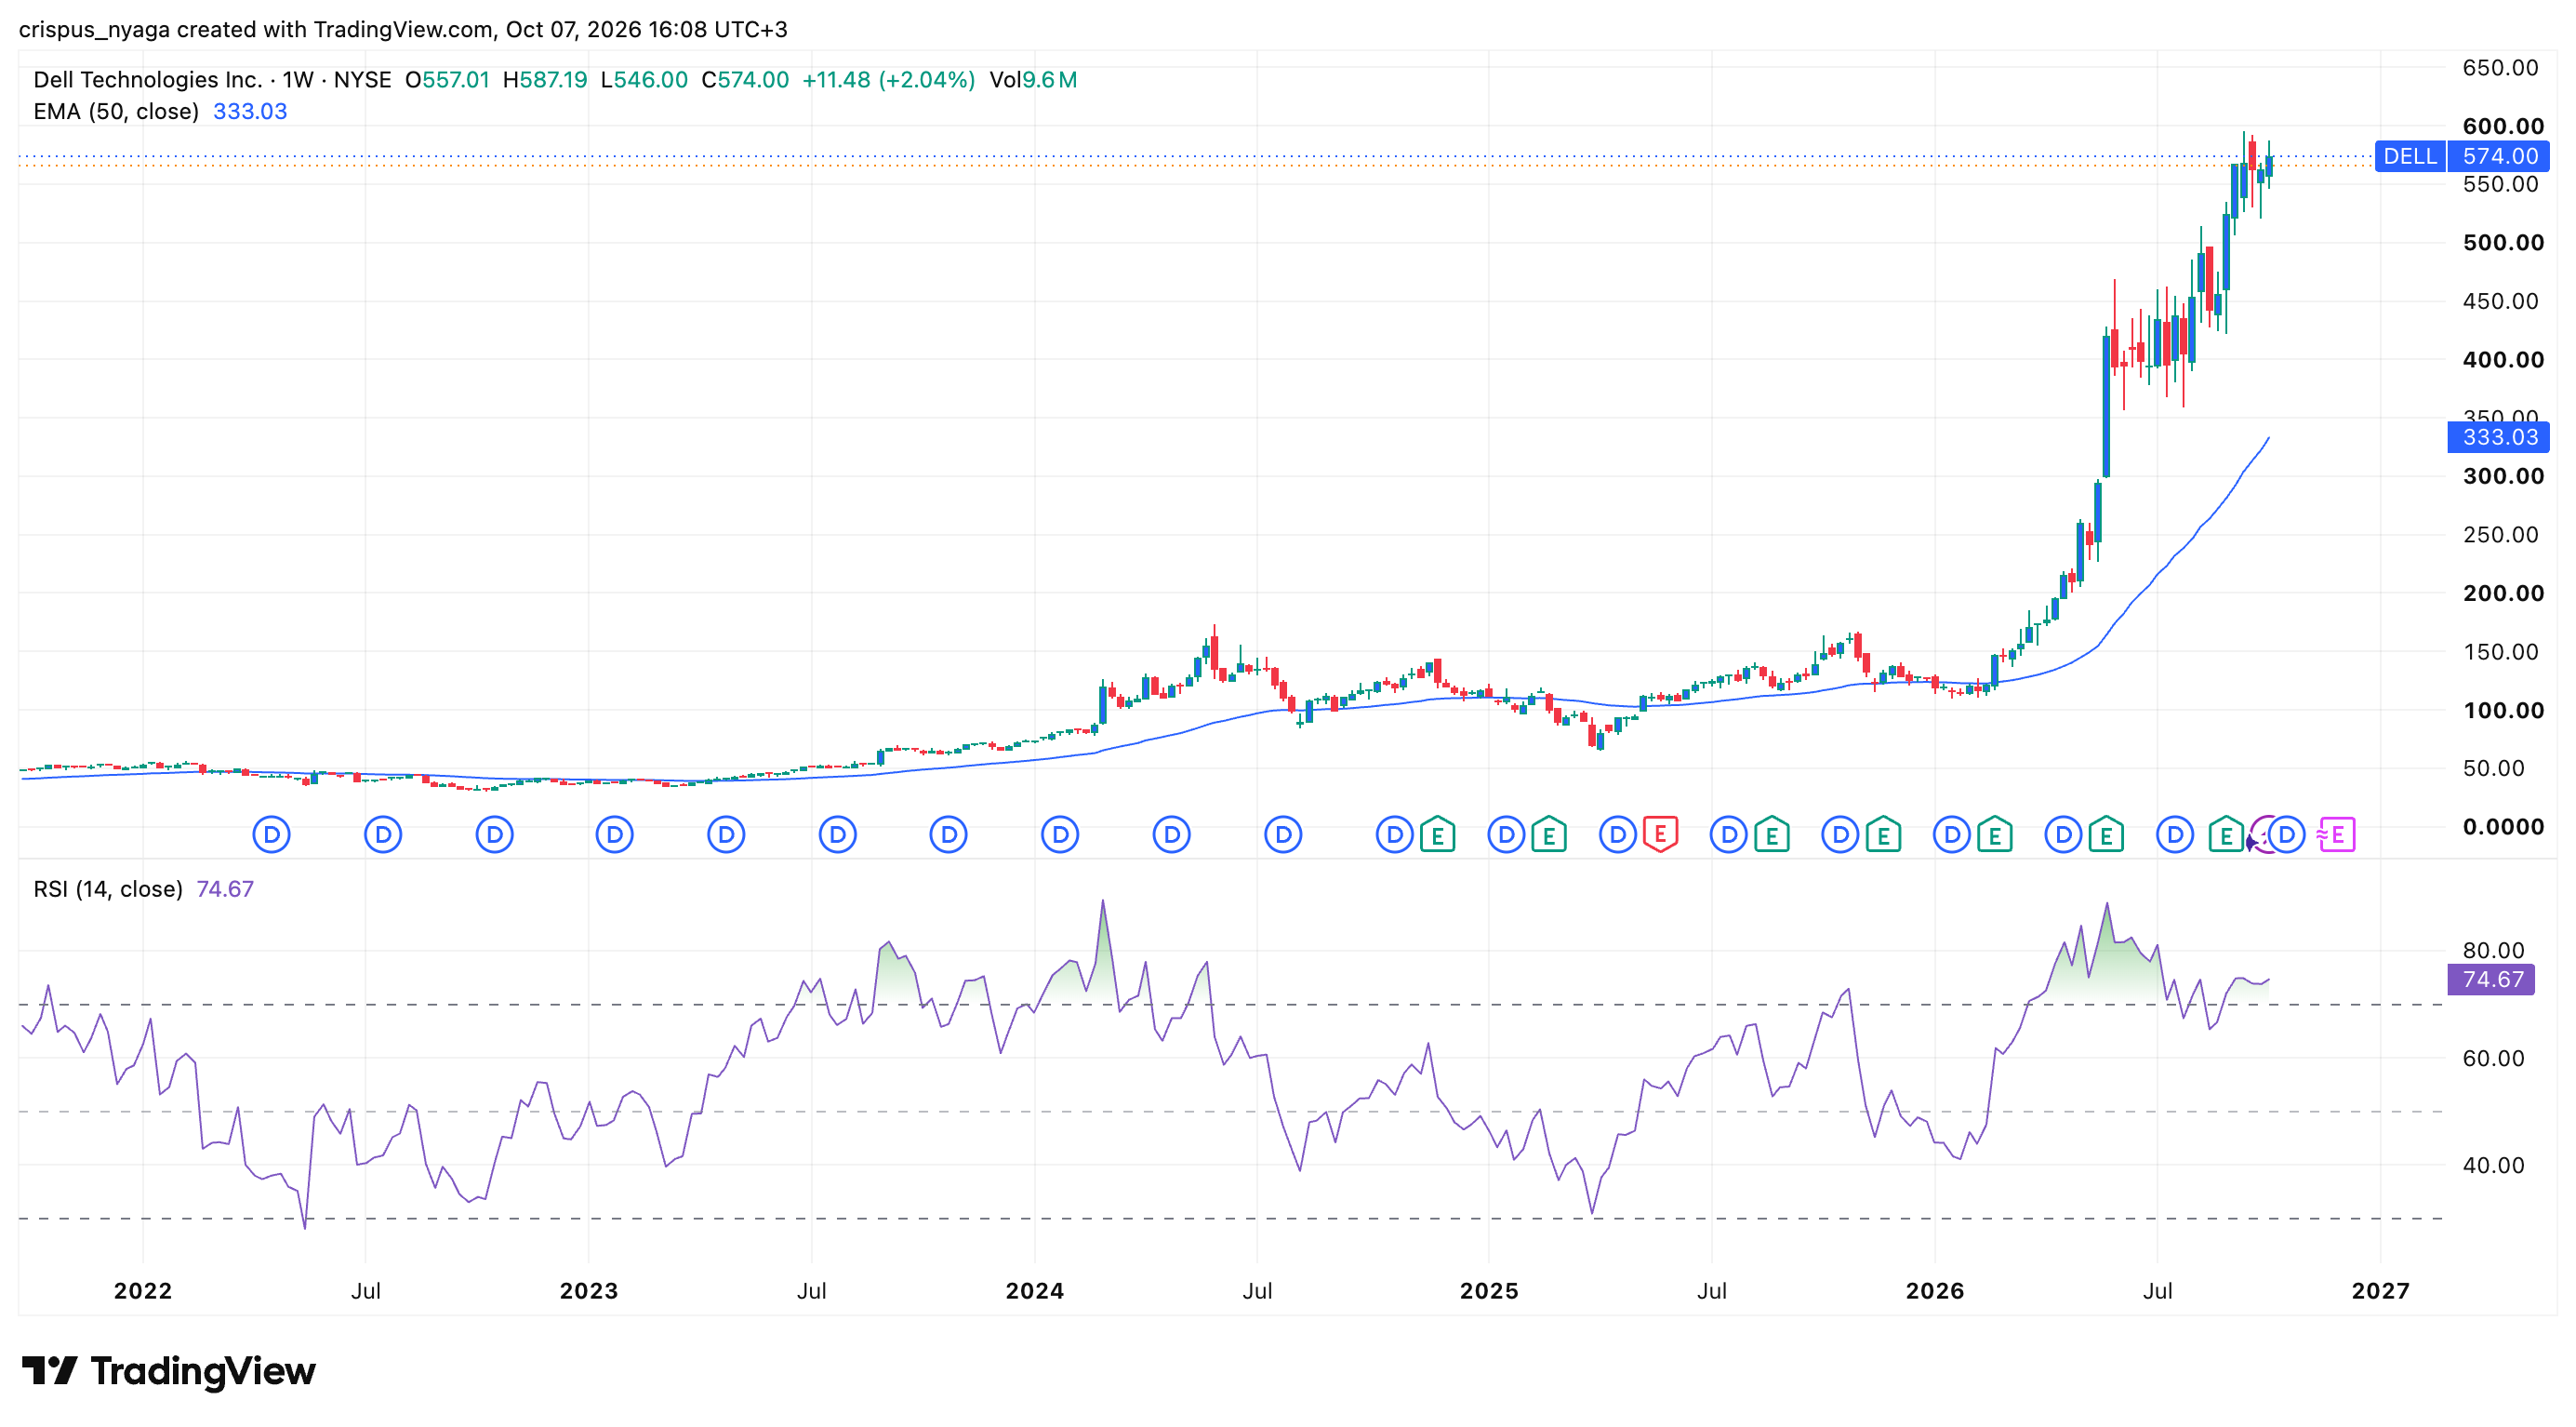Select green earnings E marker just after 2025 label
This screenshot has height=1427, width=2576.
1549,834
